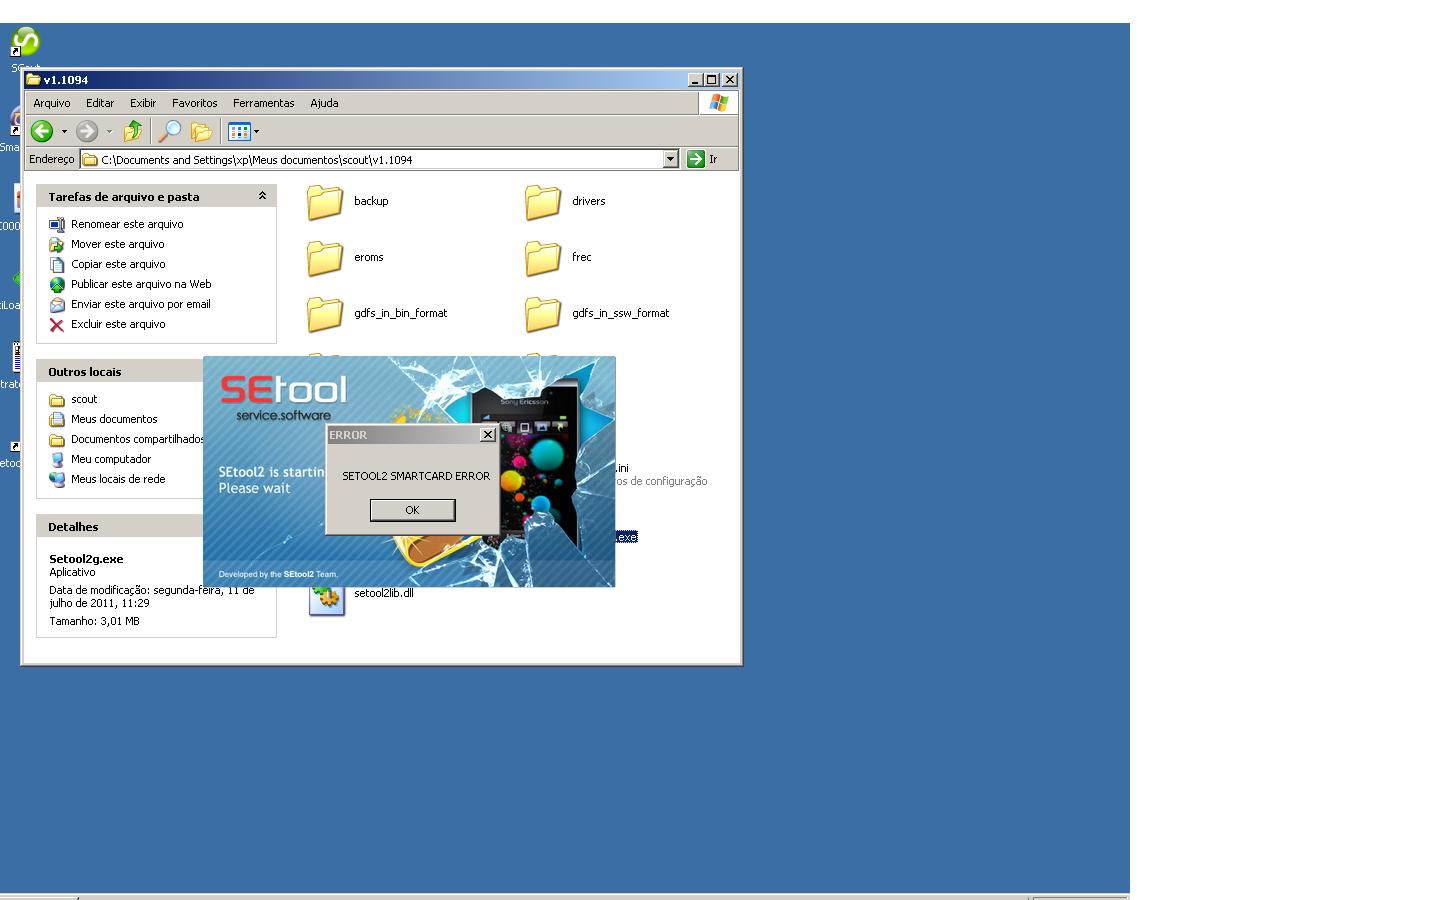The height and width of the screenshot is (900, 1440).
Task: Click Mover este arquivo link
Action: click(x=118, y=244)
